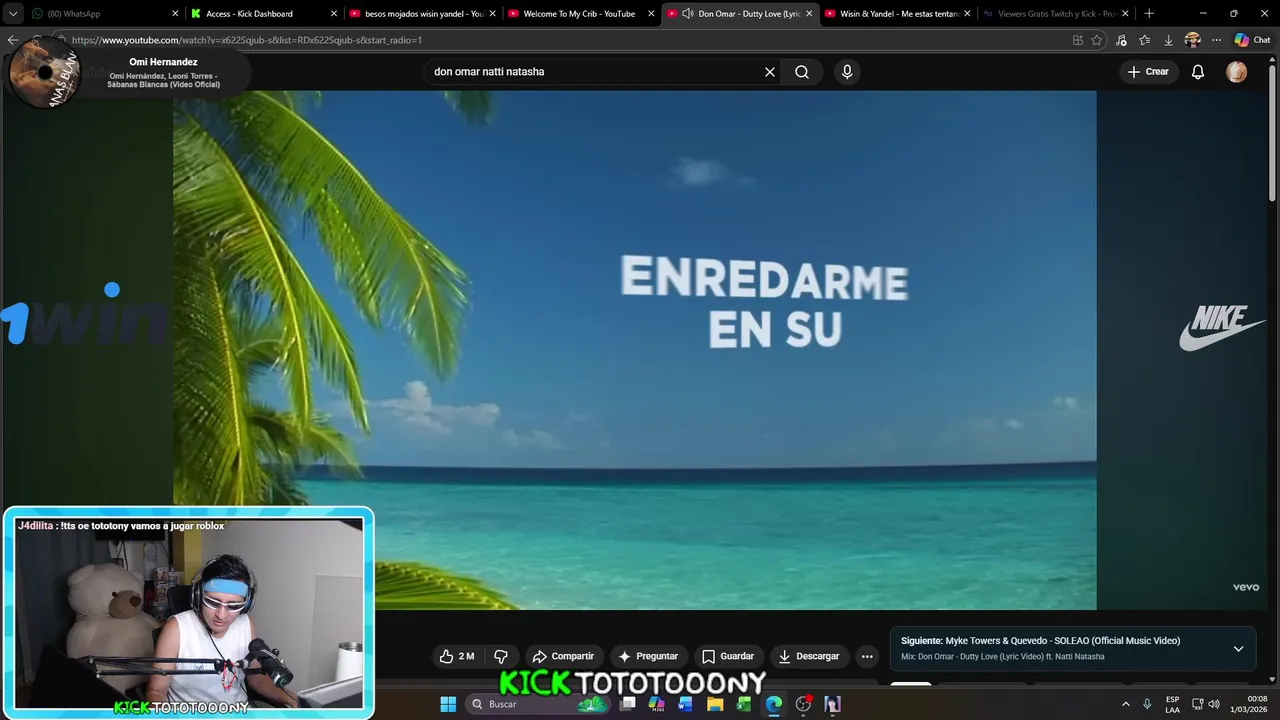Expand the Siguiente playlist panel chevron
Image resolution: width=1280 pixels, height=720 pixels.
[1238, 649]
